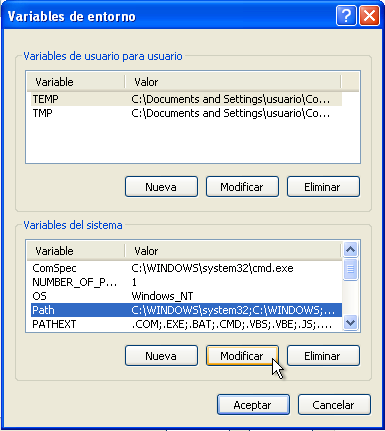The width and height of the screenshot is (385, 431).
Task: Select the TEMP user variable row
Action: pos(186,99)
